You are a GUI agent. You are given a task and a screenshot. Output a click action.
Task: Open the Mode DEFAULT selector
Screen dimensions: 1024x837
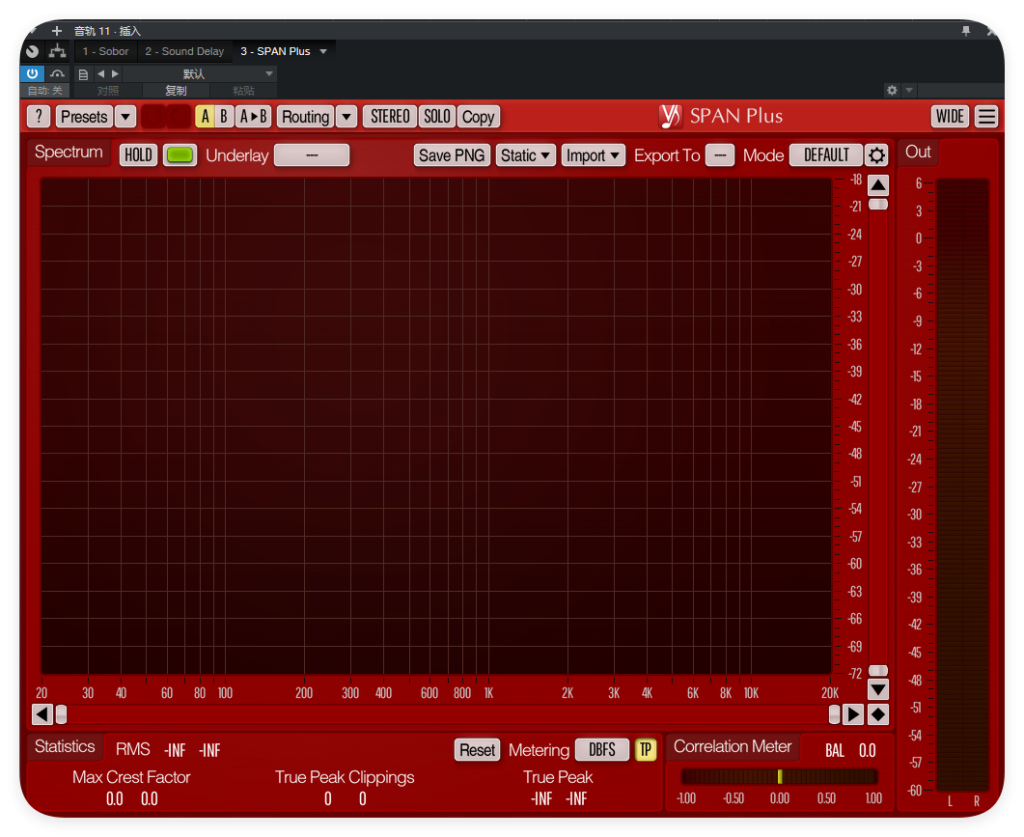click(x=826, y=155)
